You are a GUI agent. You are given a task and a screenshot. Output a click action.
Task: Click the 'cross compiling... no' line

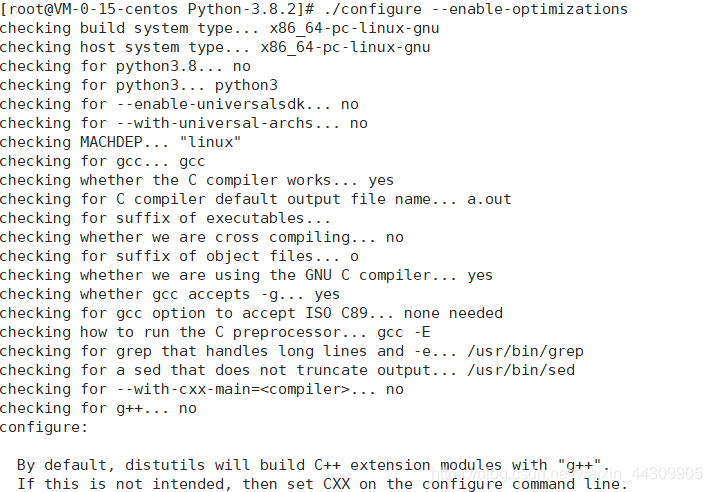pyautogui.click(x=202, y=237)
